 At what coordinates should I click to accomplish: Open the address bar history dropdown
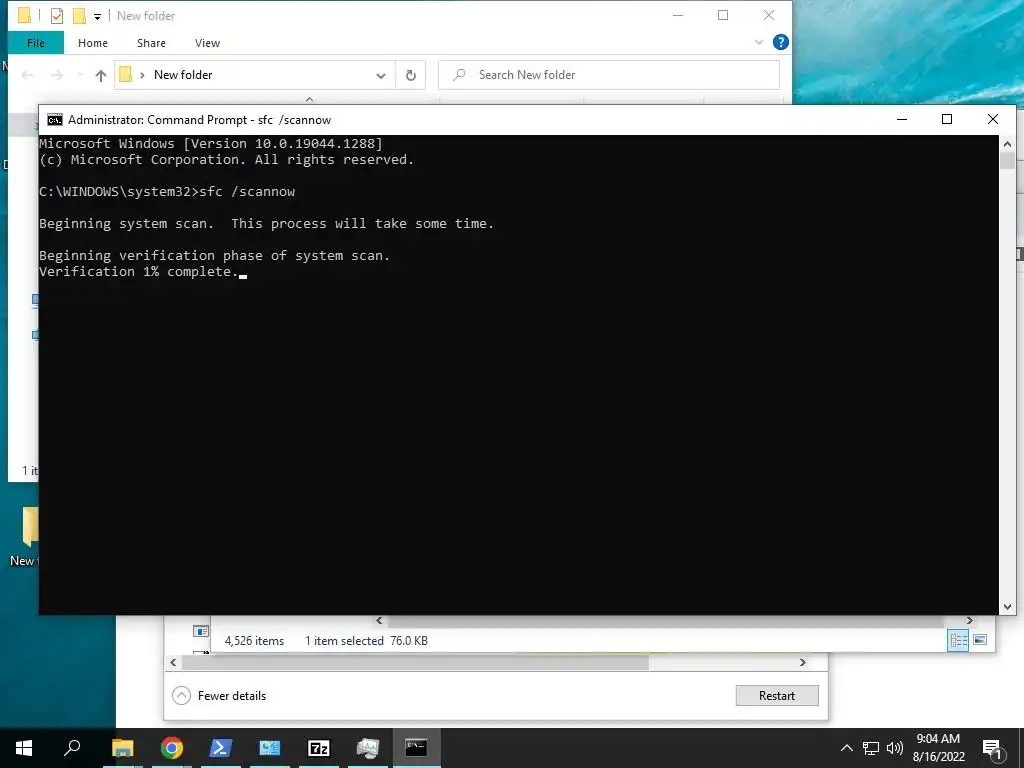381,76
